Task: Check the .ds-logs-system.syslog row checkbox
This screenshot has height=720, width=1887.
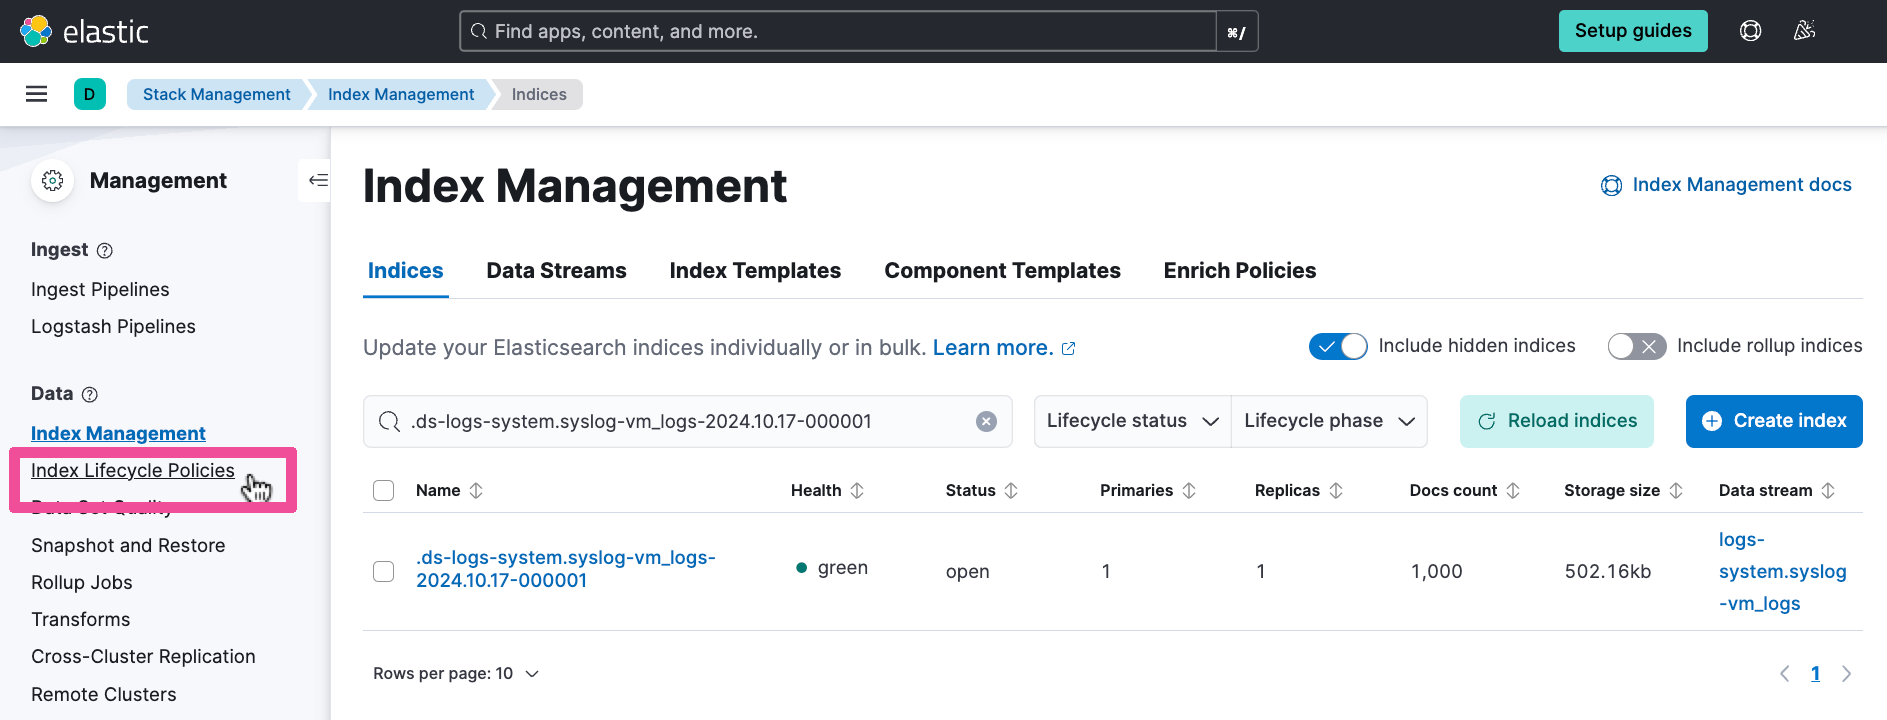Action: click(x=384, y=571)
